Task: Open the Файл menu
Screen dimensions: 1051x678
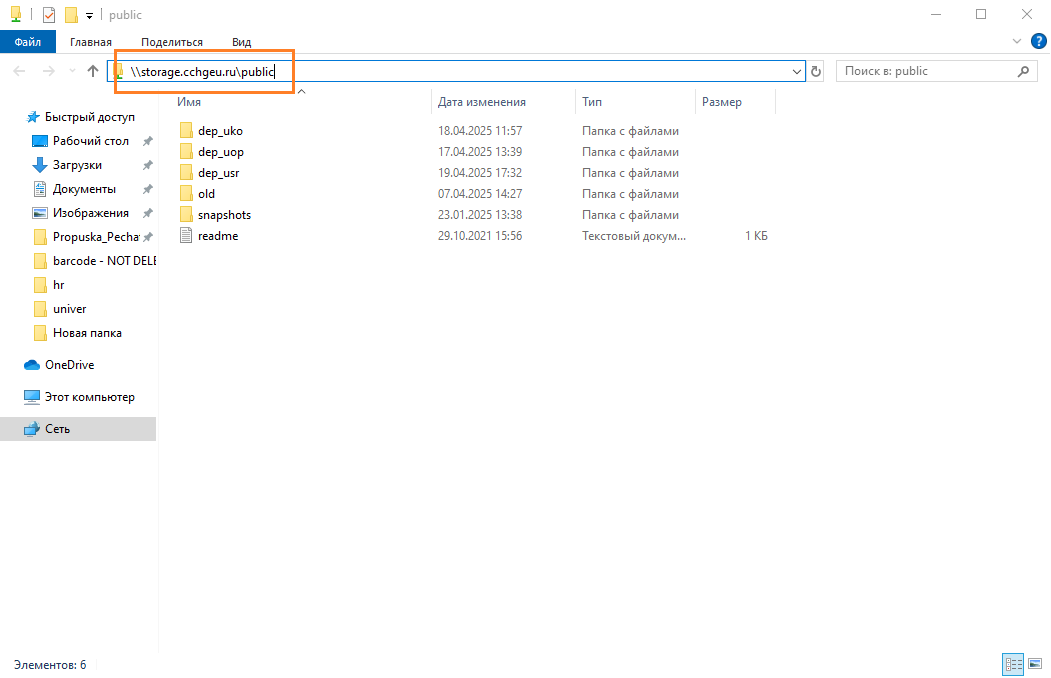Action: pyautogui.click(x=28, y=42)
